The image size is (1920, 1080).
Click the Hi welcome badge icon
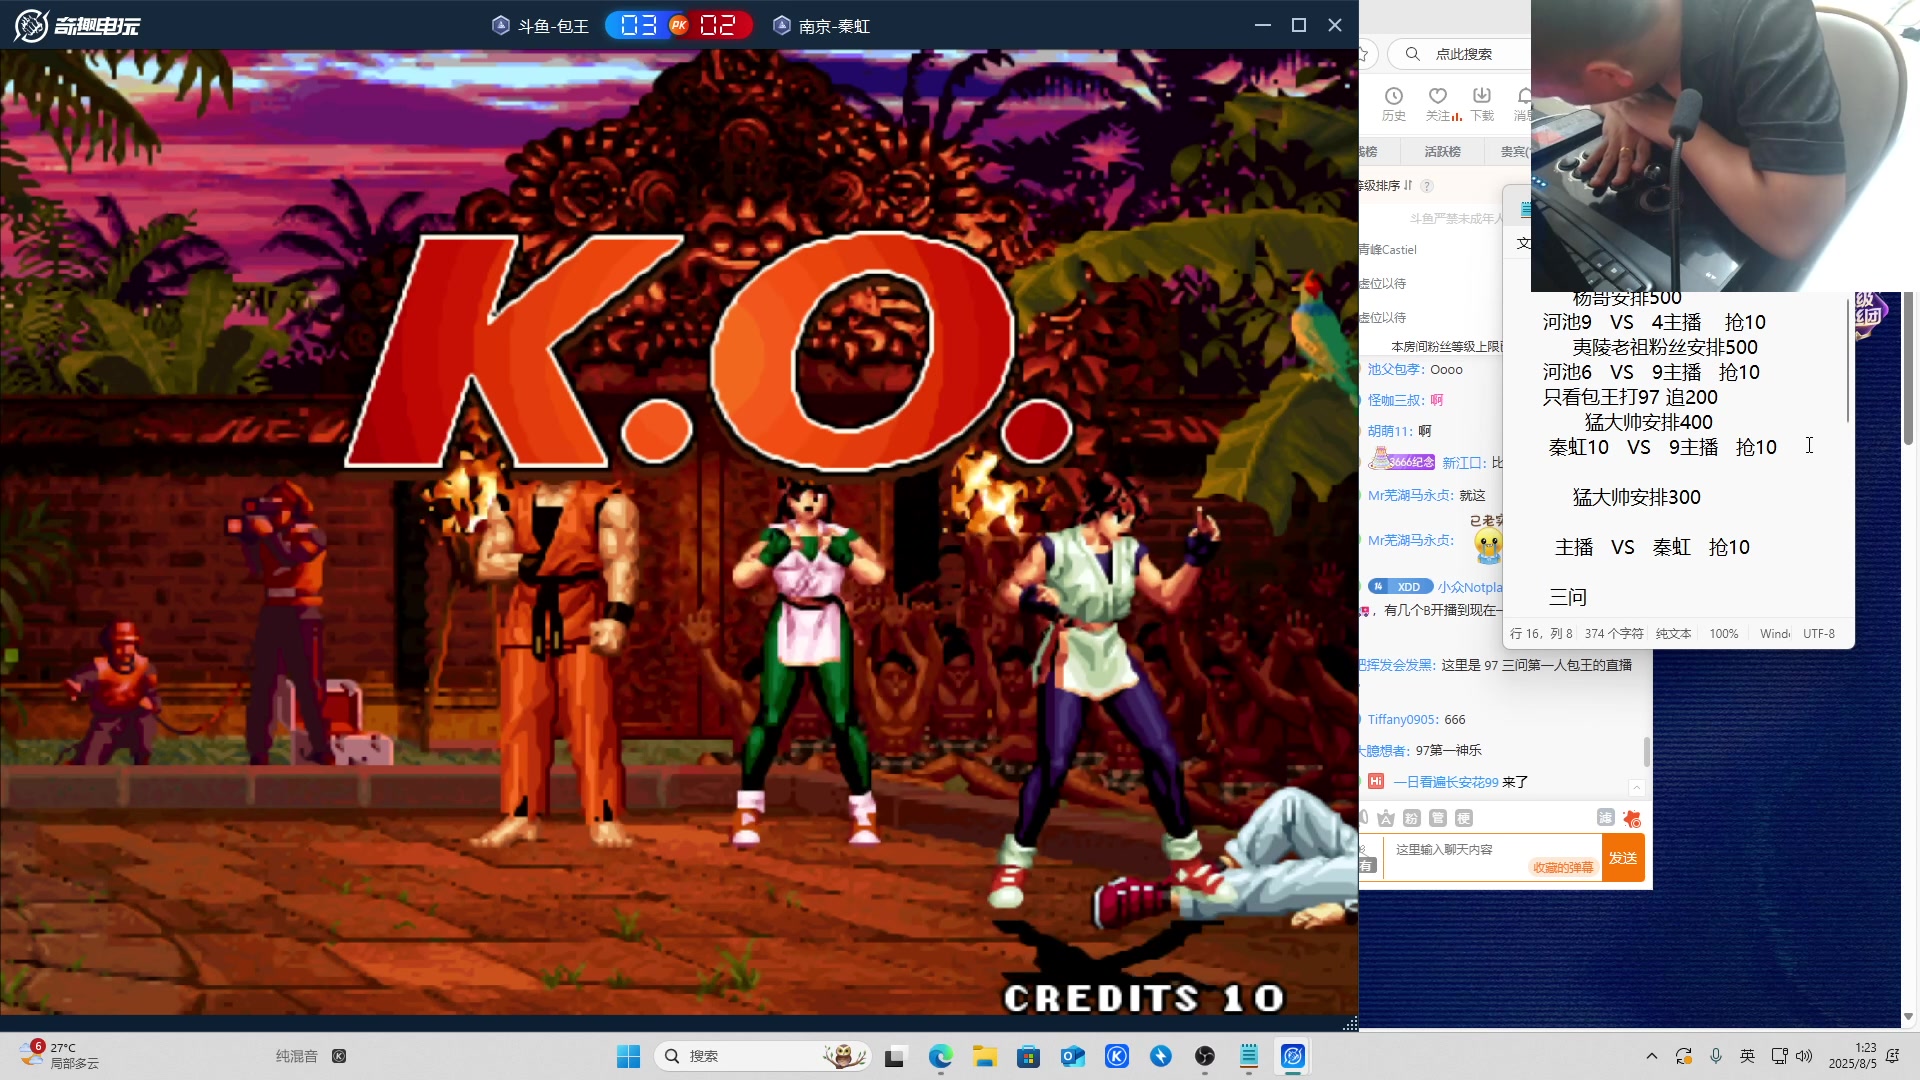(1376, 781)
